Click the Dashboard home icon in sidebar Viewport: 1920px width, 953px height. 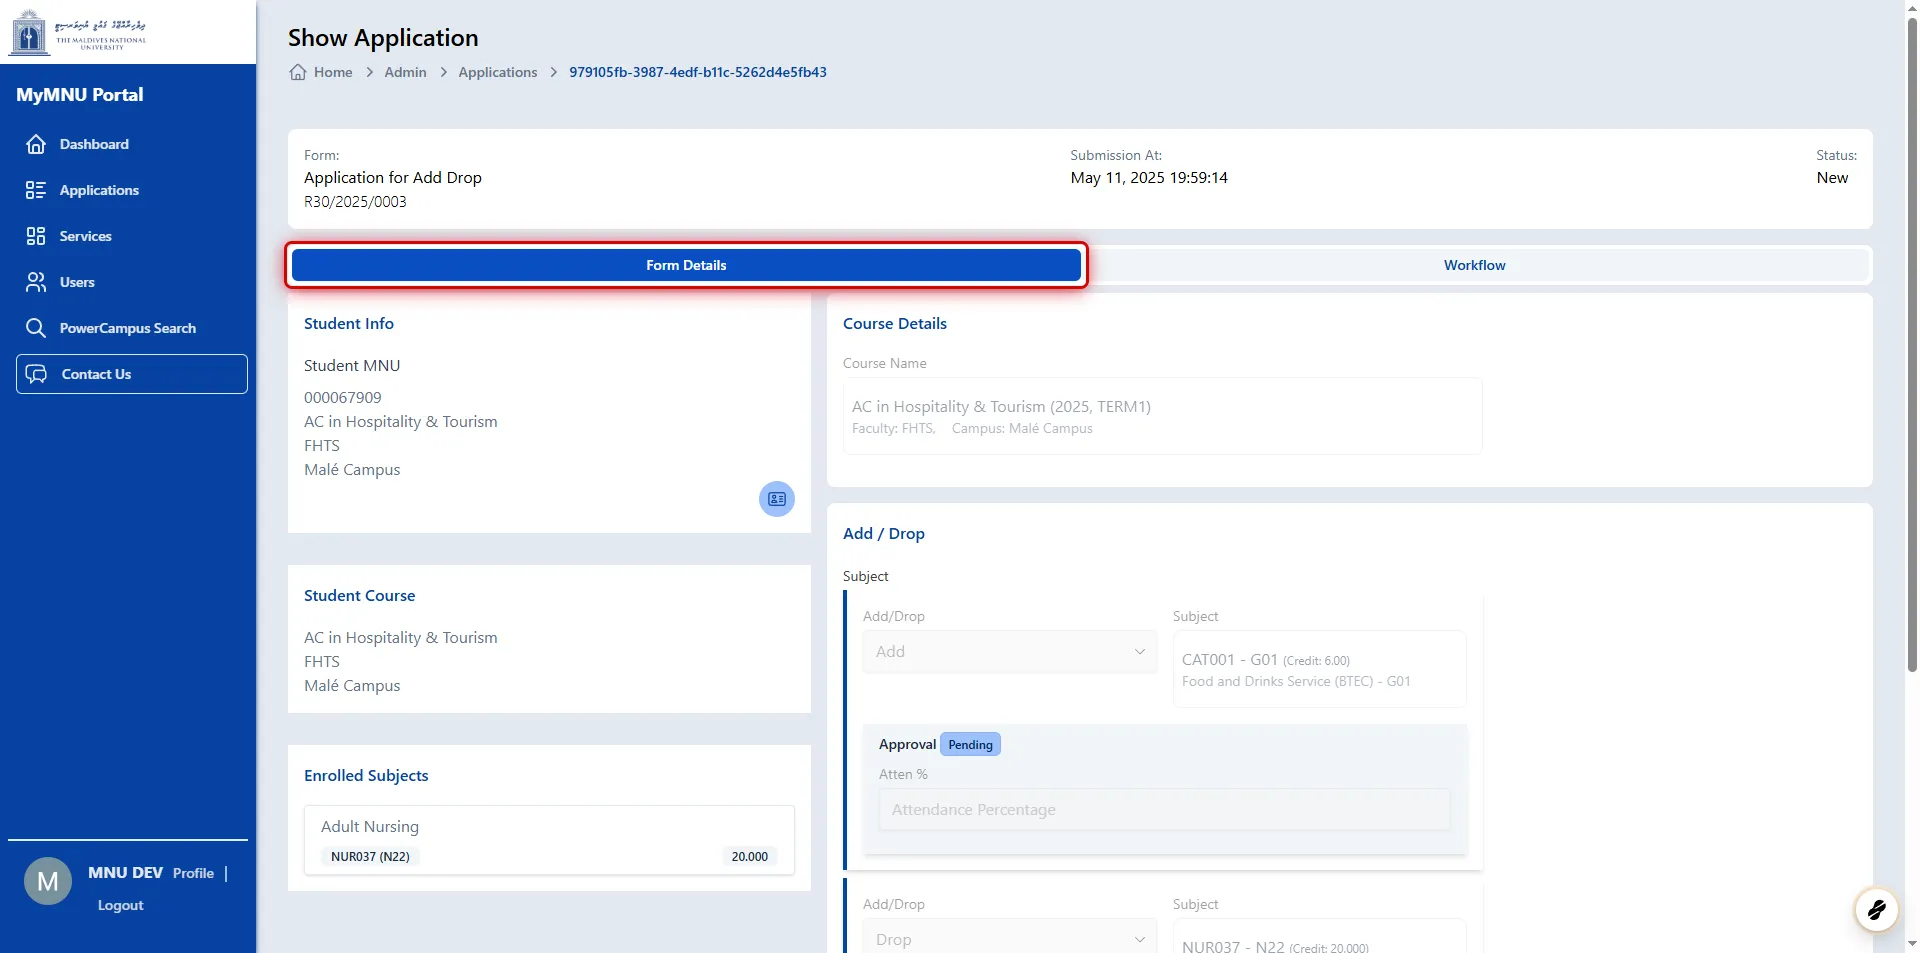tap(36, 144)
